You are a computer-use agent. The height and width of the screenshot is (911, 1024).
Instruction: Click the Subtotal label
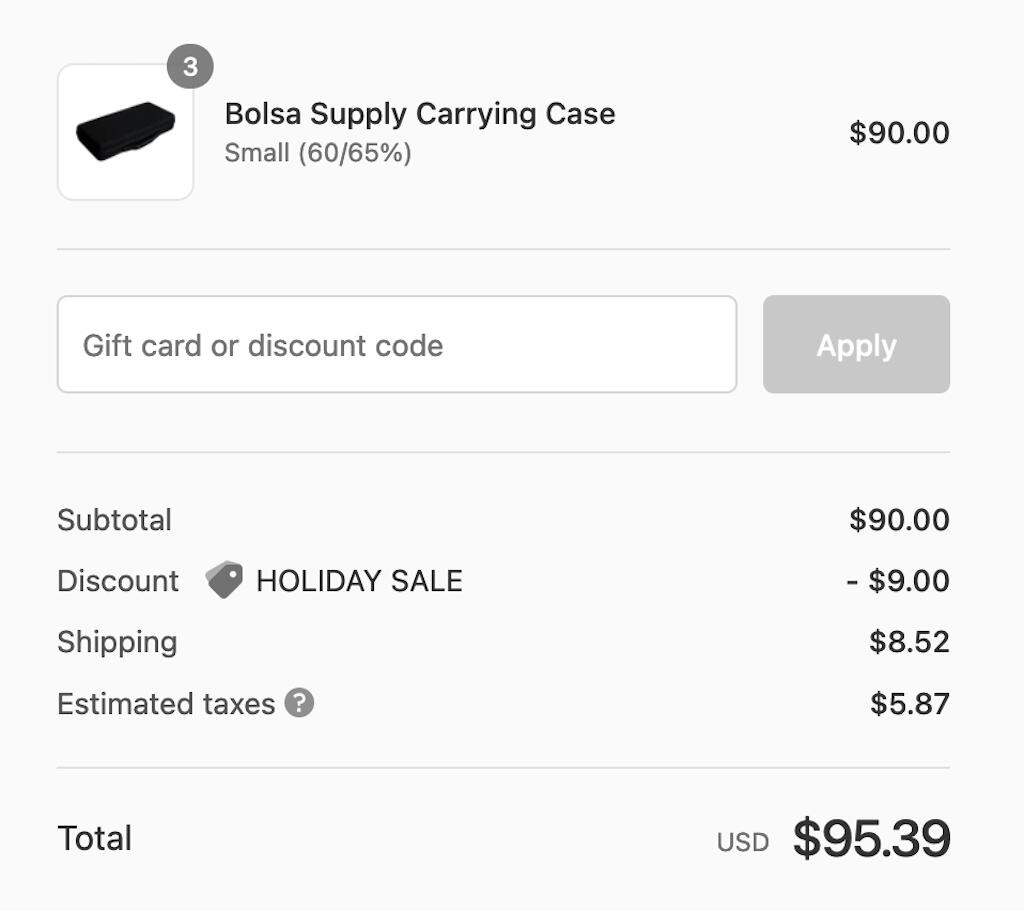(114, 520)
